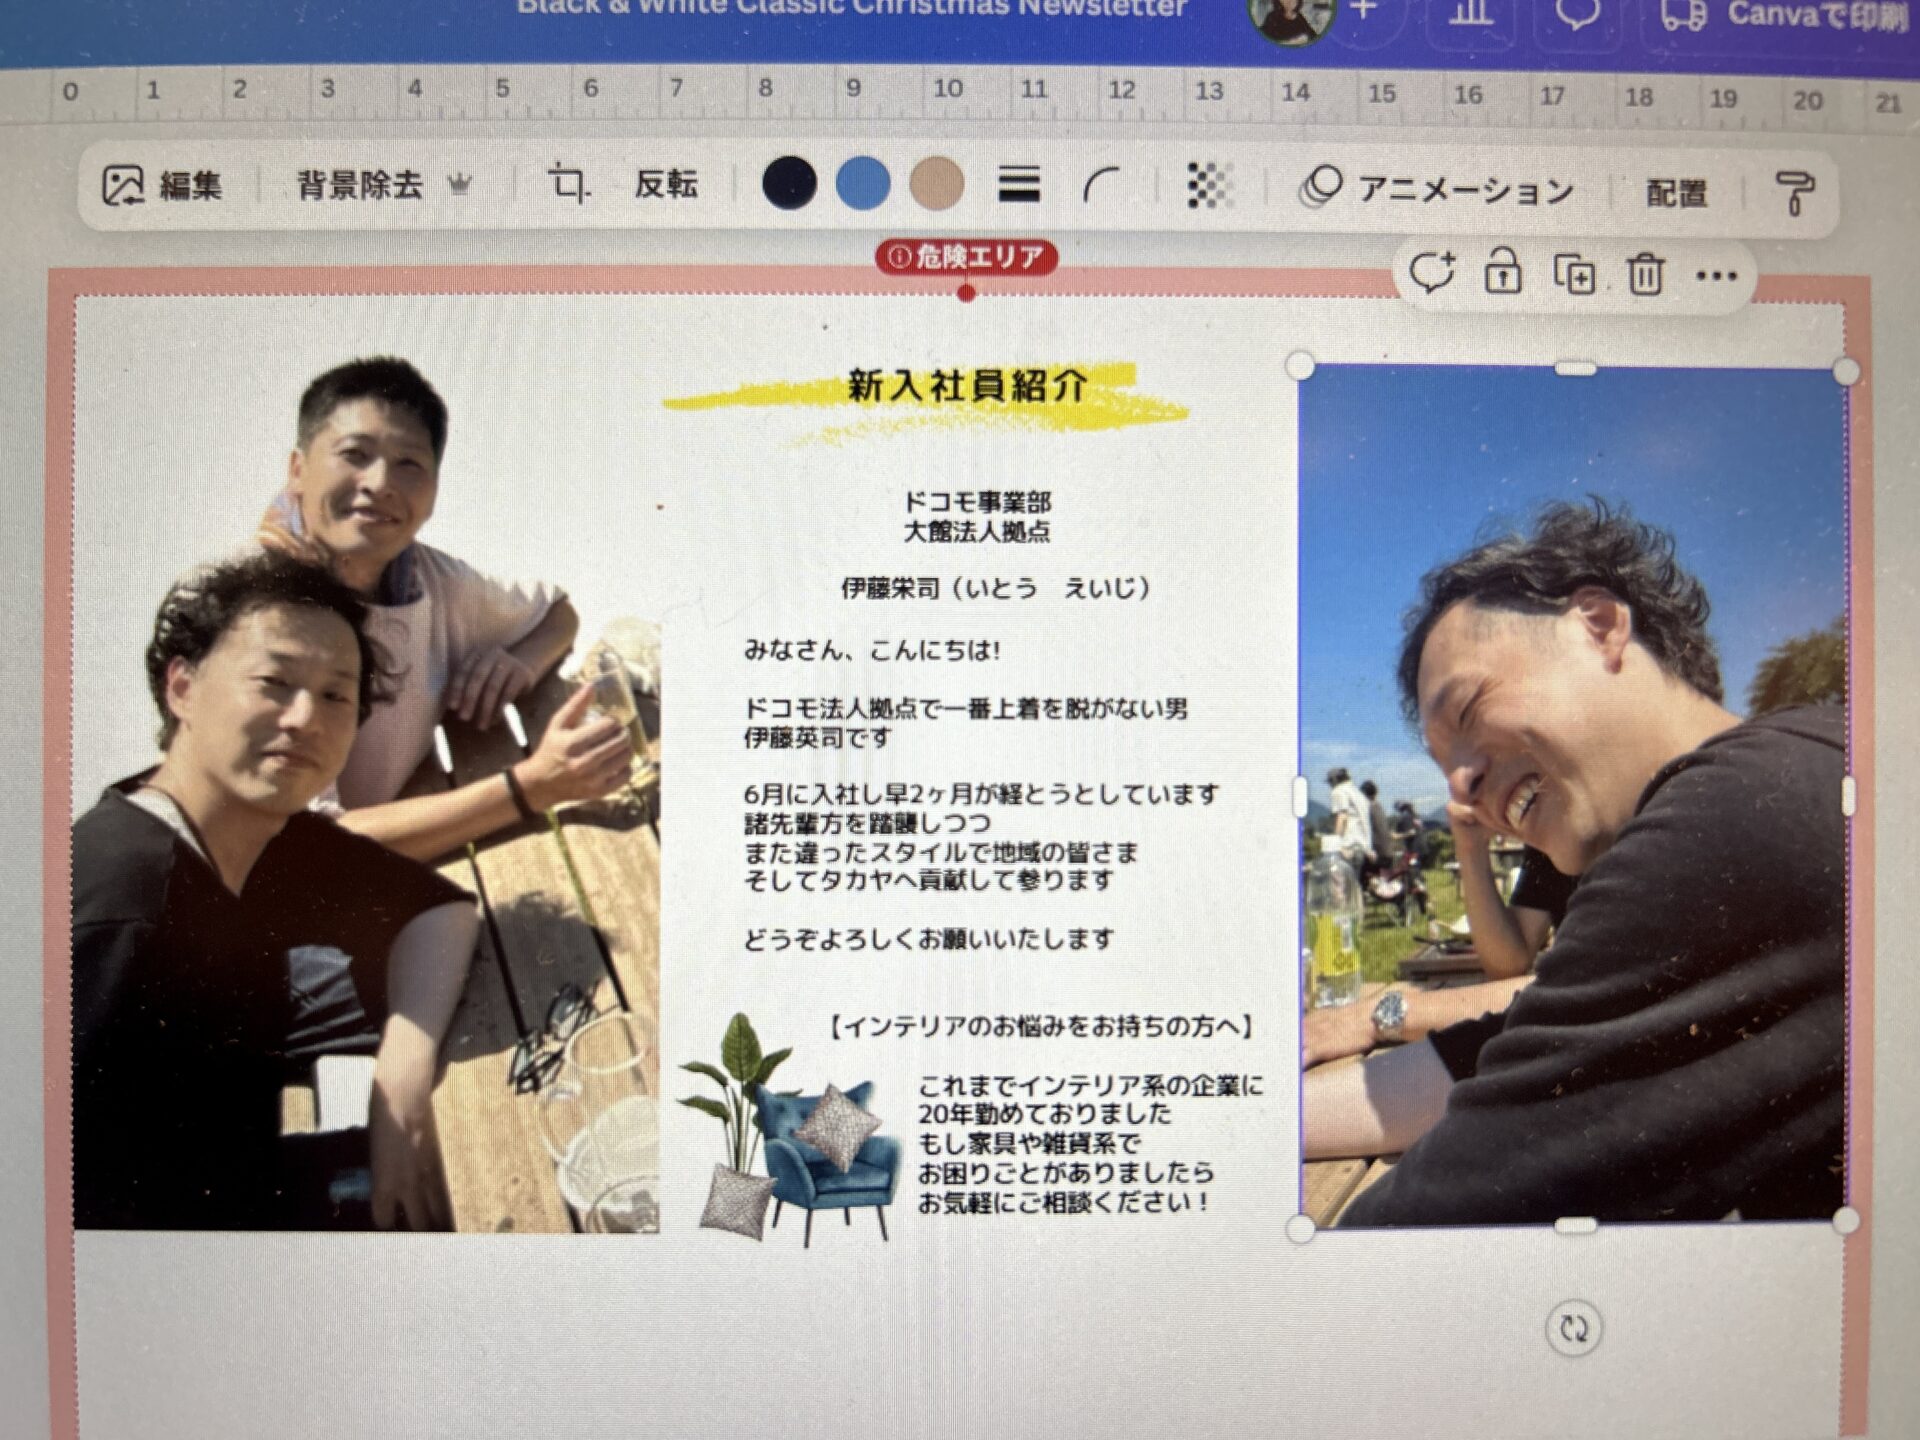Screen dimensions: 1920x1440
Task: Click text どうぞよろしくお願いいたします
Action: point(928,939)
